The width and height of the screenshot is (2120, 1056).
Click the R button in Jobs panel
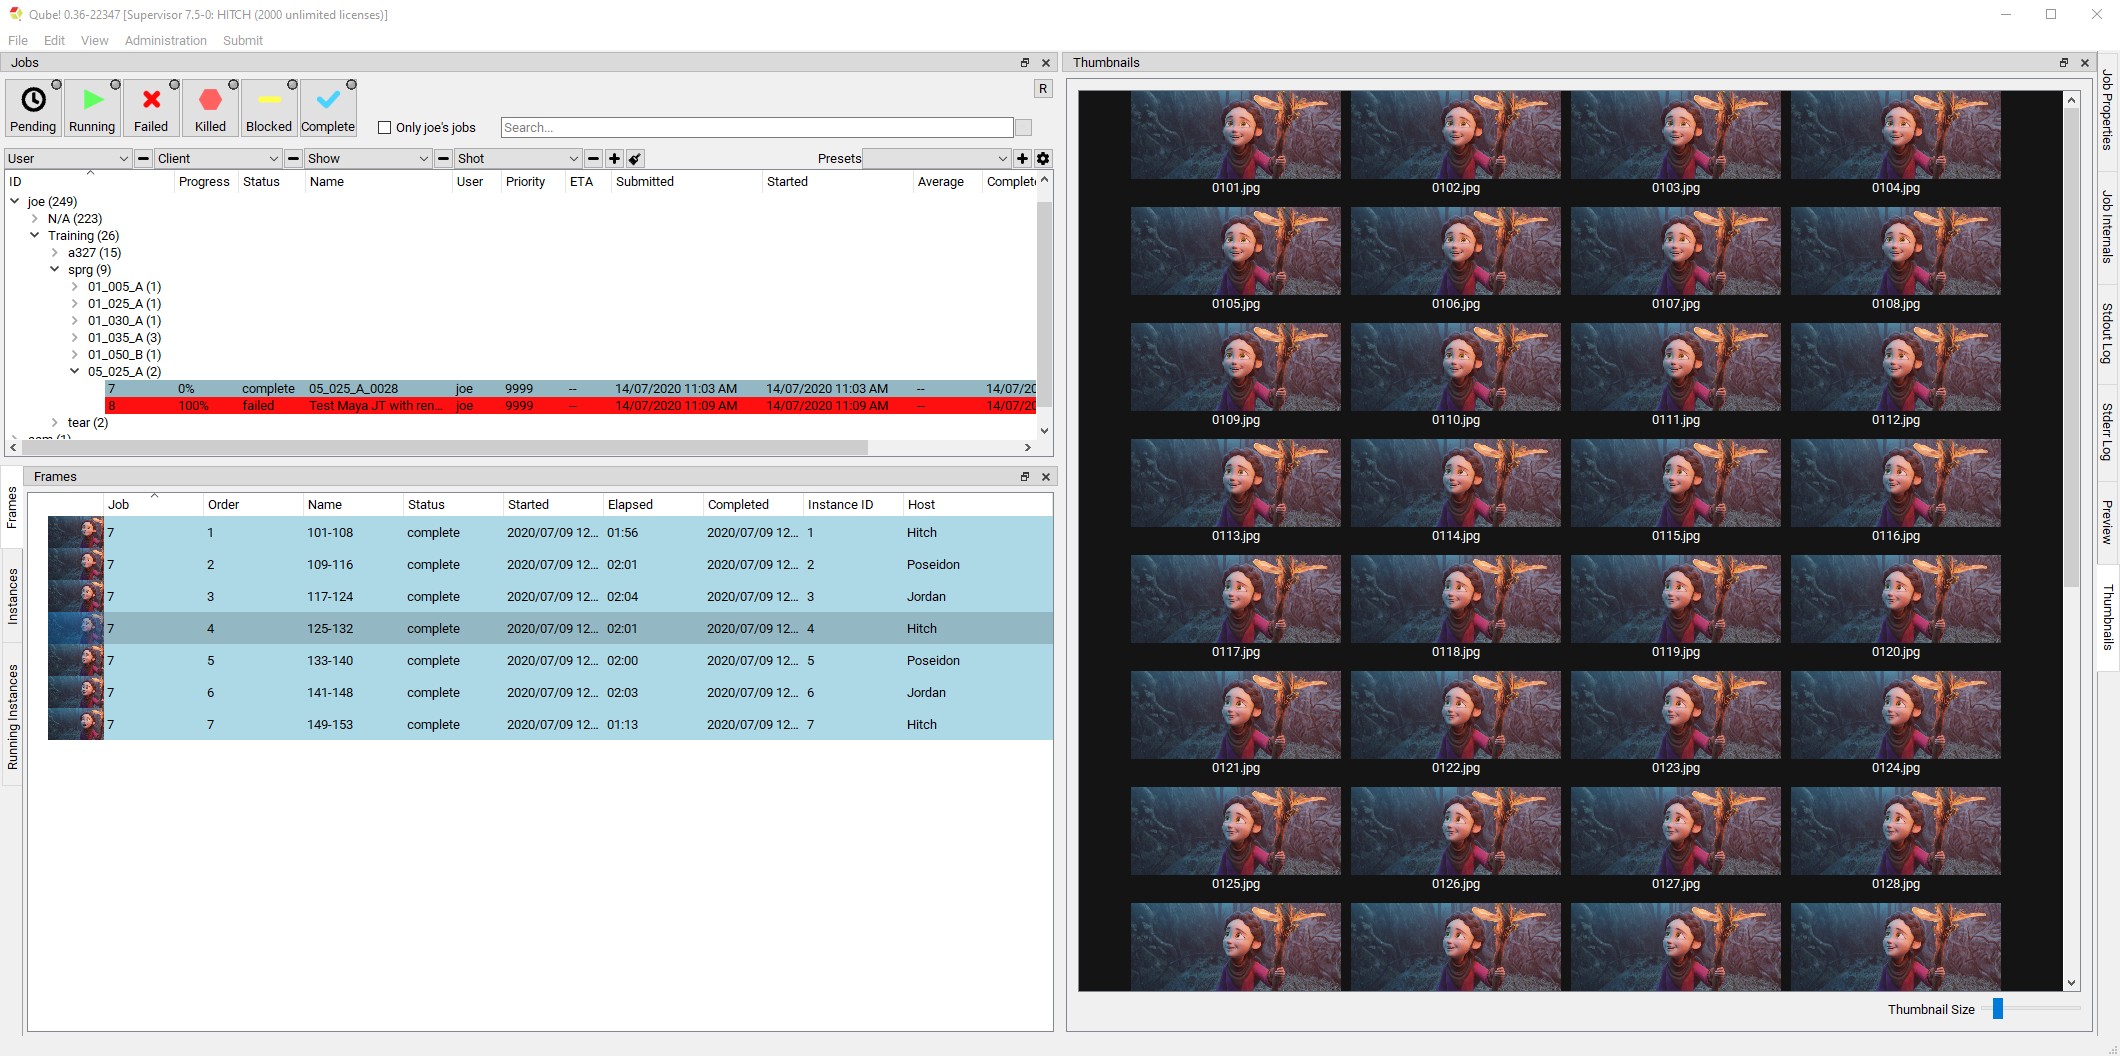(x=1043, y=89)
